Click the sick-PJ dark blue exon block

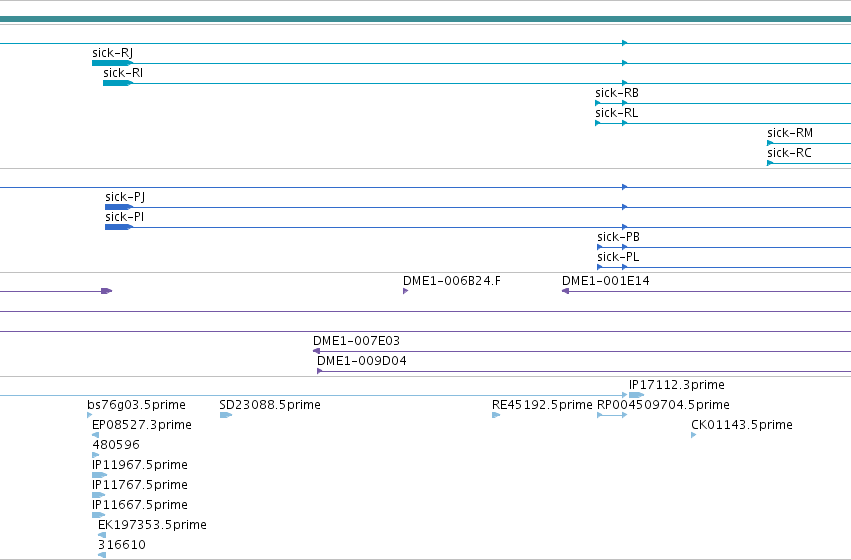click(118, 207)
